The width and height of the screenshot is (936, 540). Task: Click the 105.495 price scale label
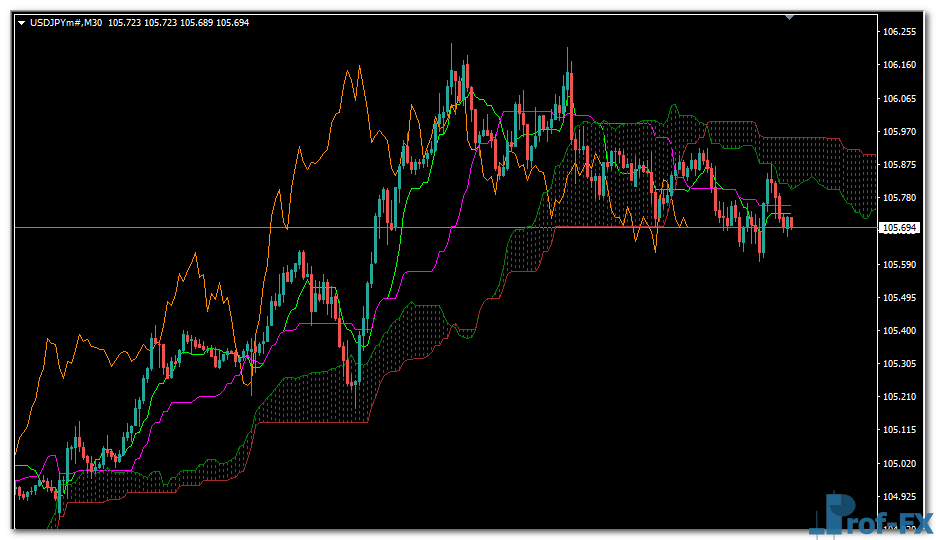point(901,297)
